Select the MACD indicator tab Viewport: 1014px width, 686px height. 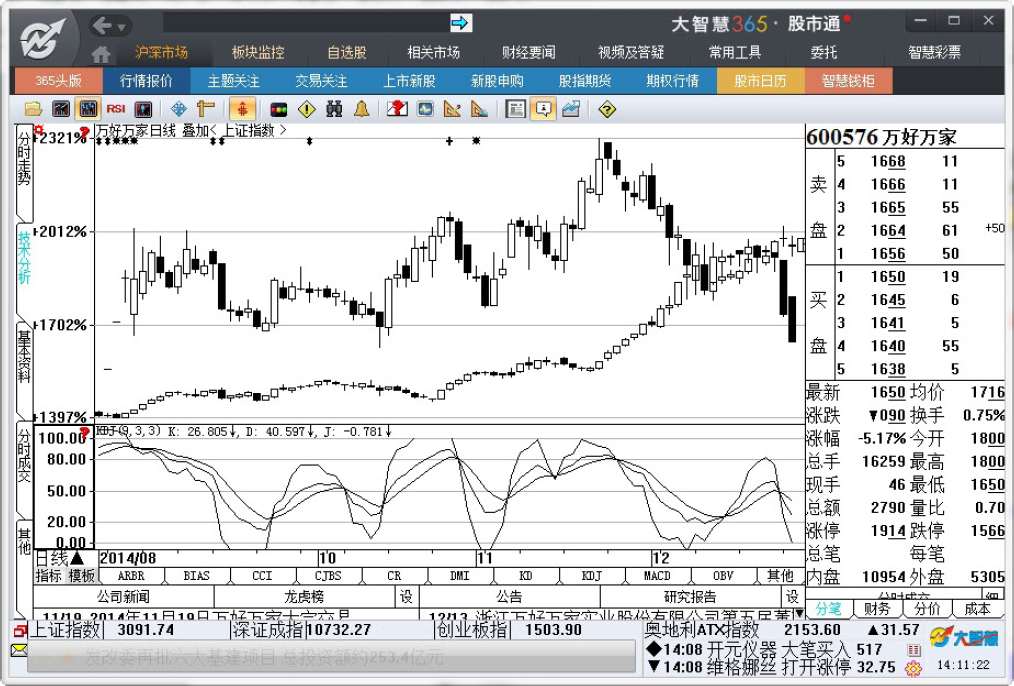pos(657,575)
